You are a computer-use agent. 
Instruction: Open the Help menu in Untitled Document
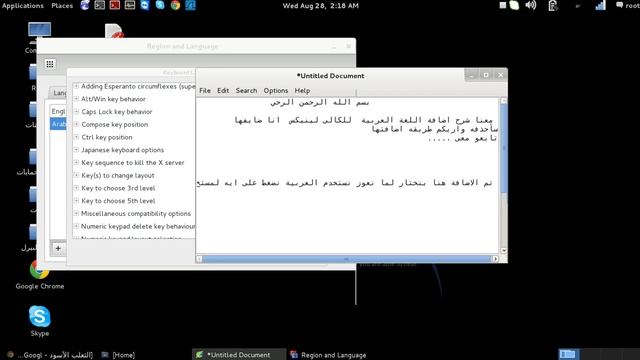302,91
